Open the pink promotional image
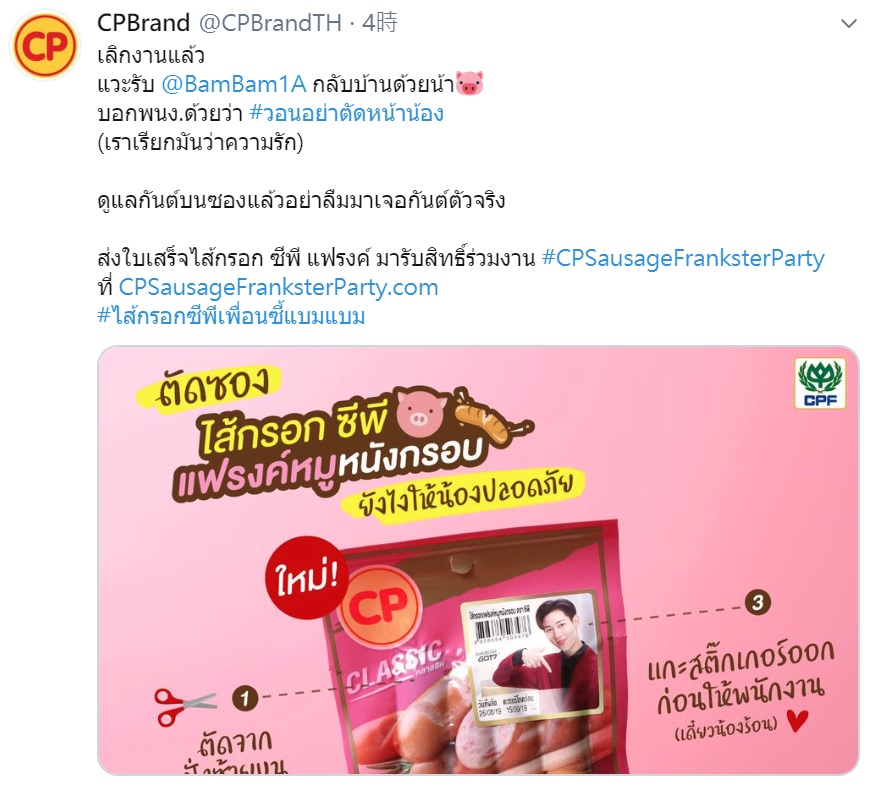The image size is (873, 789). pyautogui.click(x=478, y=560)
